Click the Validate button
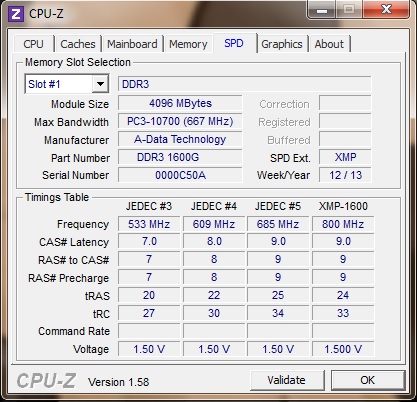 point(286,380)
